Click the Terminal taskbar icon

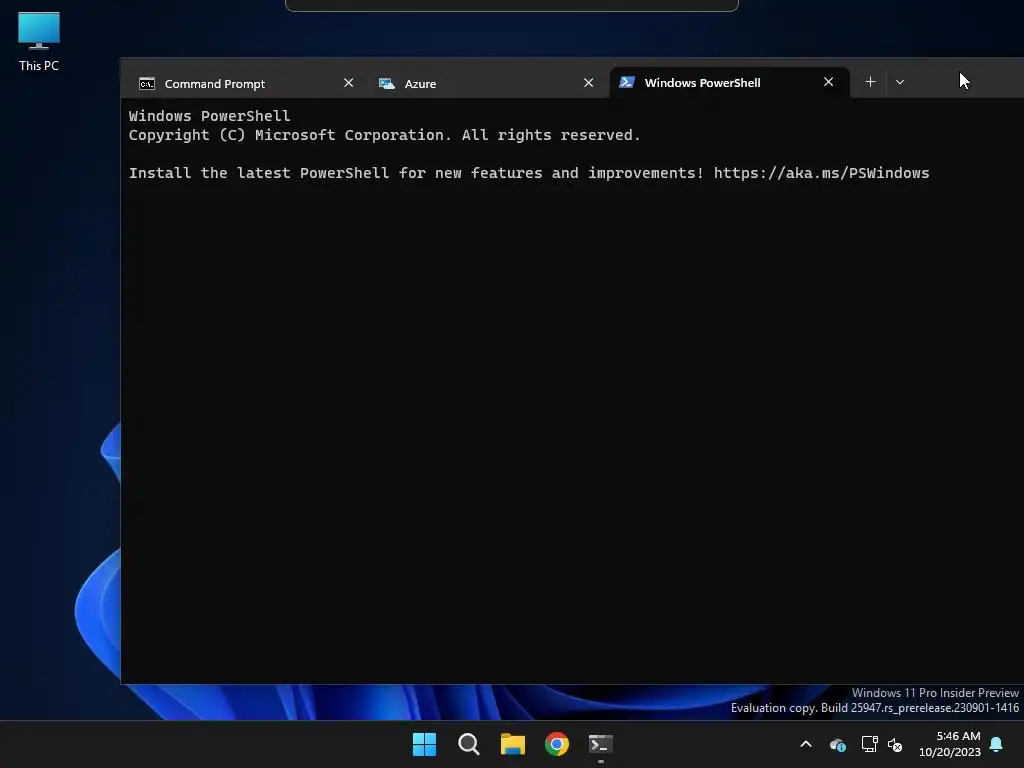(601, 744)
